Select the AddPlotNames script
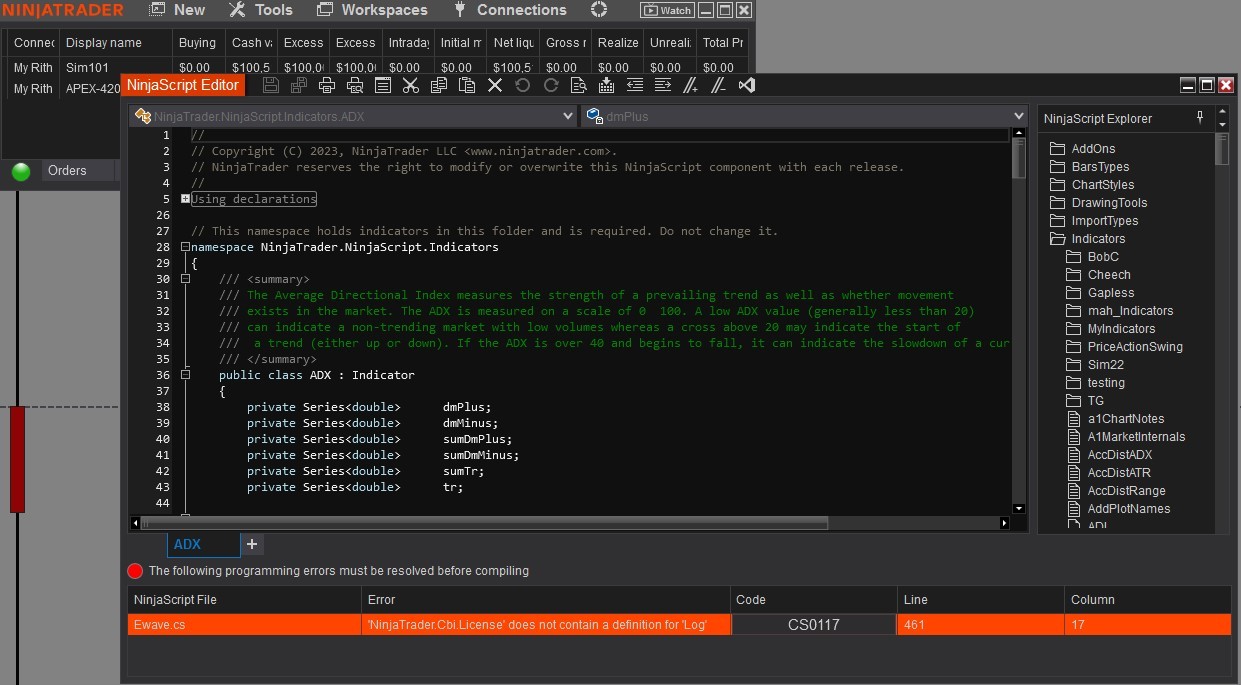Viewport: 1241px width, 685px height. 1118,509
